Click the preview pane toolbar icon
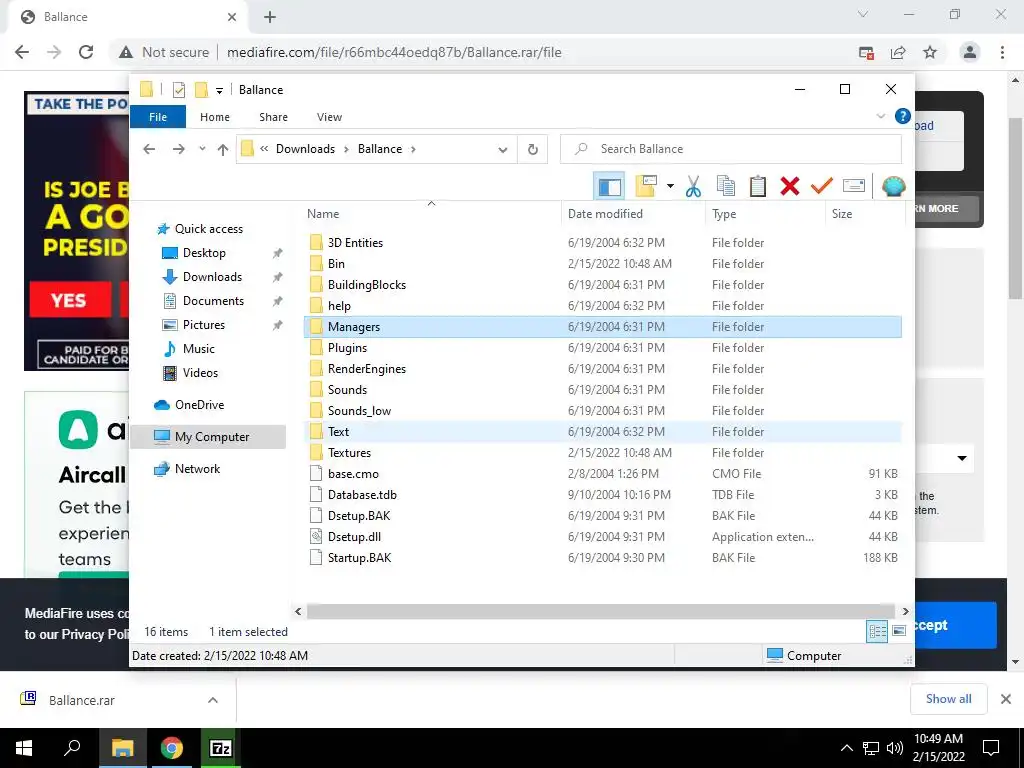 pos(609,187)
